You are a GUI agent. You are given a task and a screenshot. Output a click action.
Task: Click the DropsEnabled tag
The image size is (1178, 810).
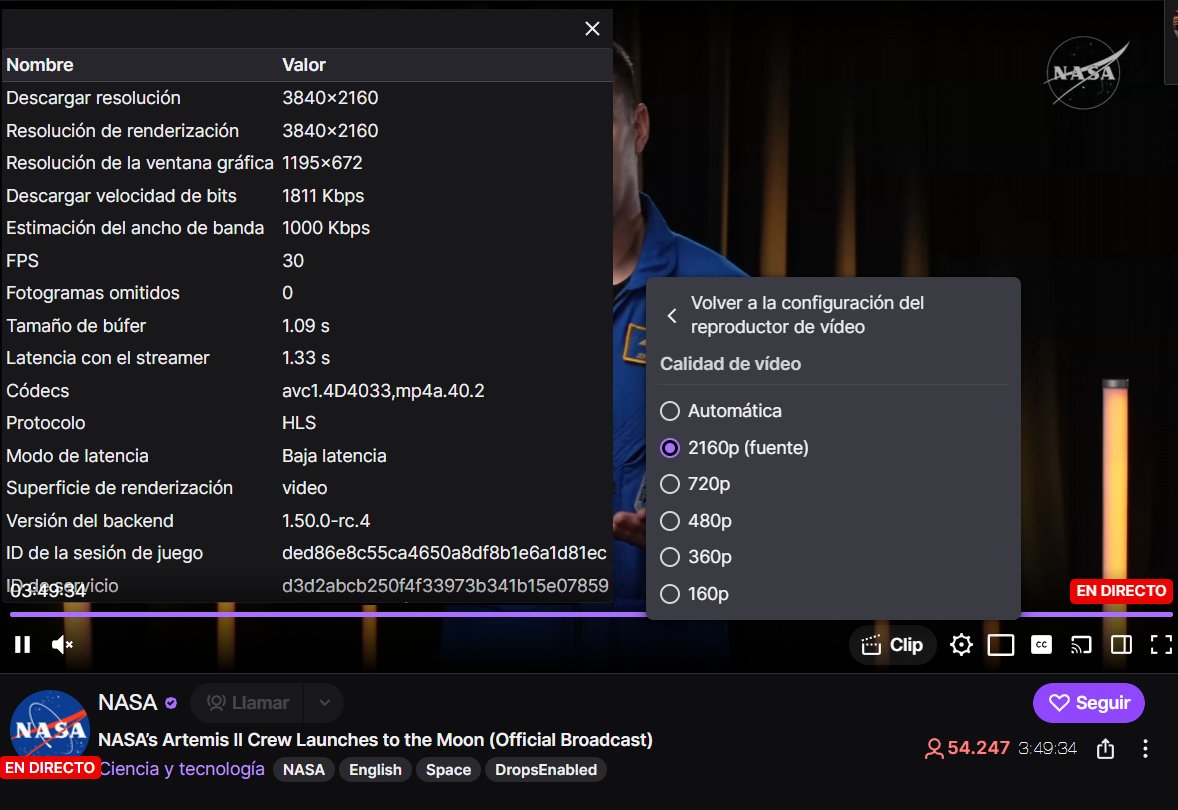click(546, 770)
